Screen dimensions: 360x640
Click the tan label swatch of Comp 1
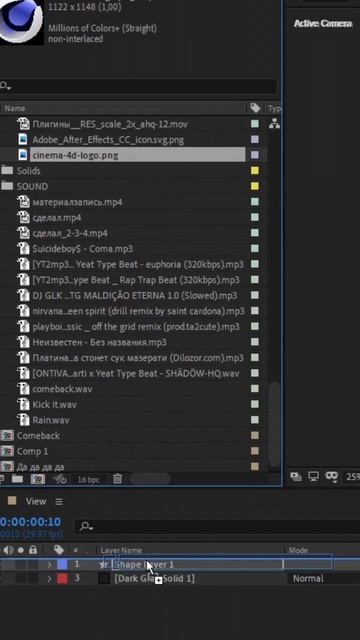point(255,451)
